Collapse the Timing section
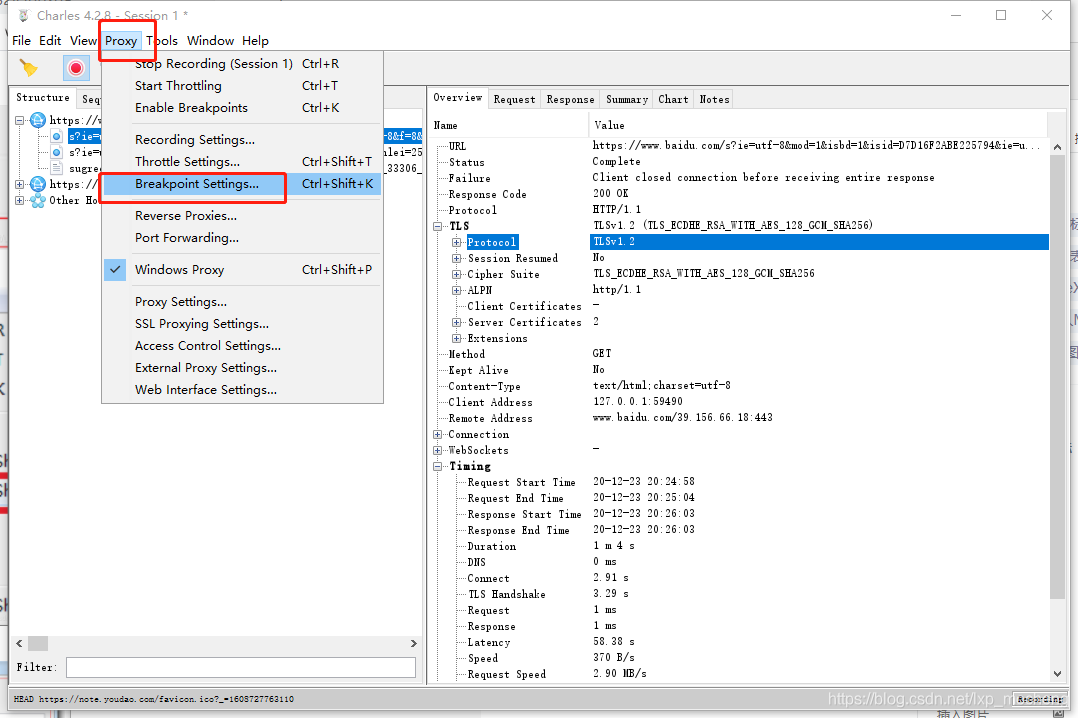1078x718 pixels. [x=438, y=466]
